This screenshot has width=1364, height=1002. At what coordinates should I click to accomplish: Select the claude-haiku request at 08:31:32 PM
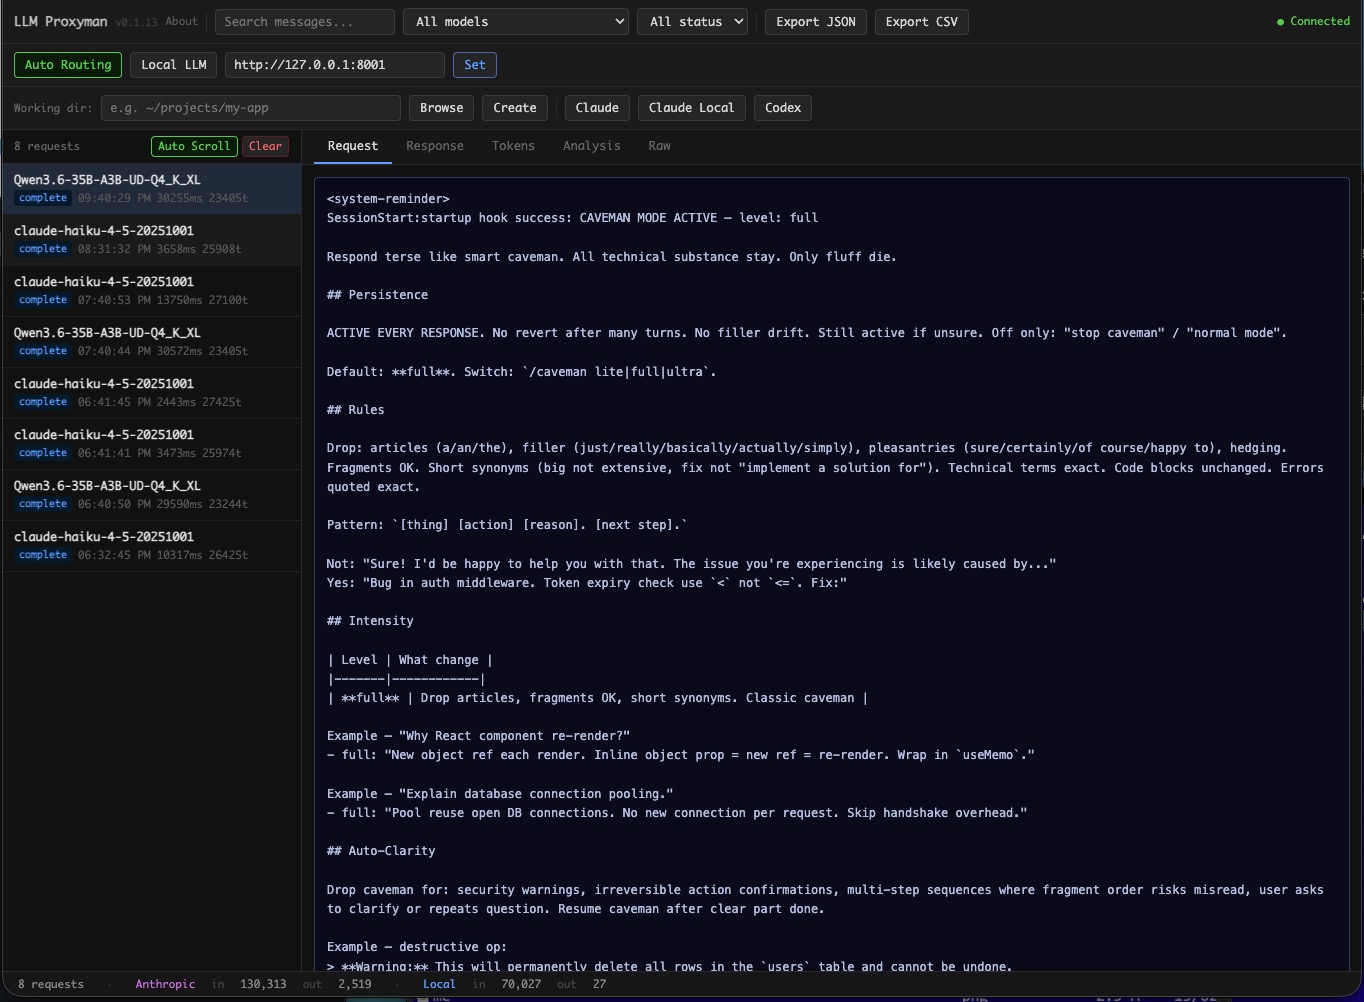(x=151, y=240)
